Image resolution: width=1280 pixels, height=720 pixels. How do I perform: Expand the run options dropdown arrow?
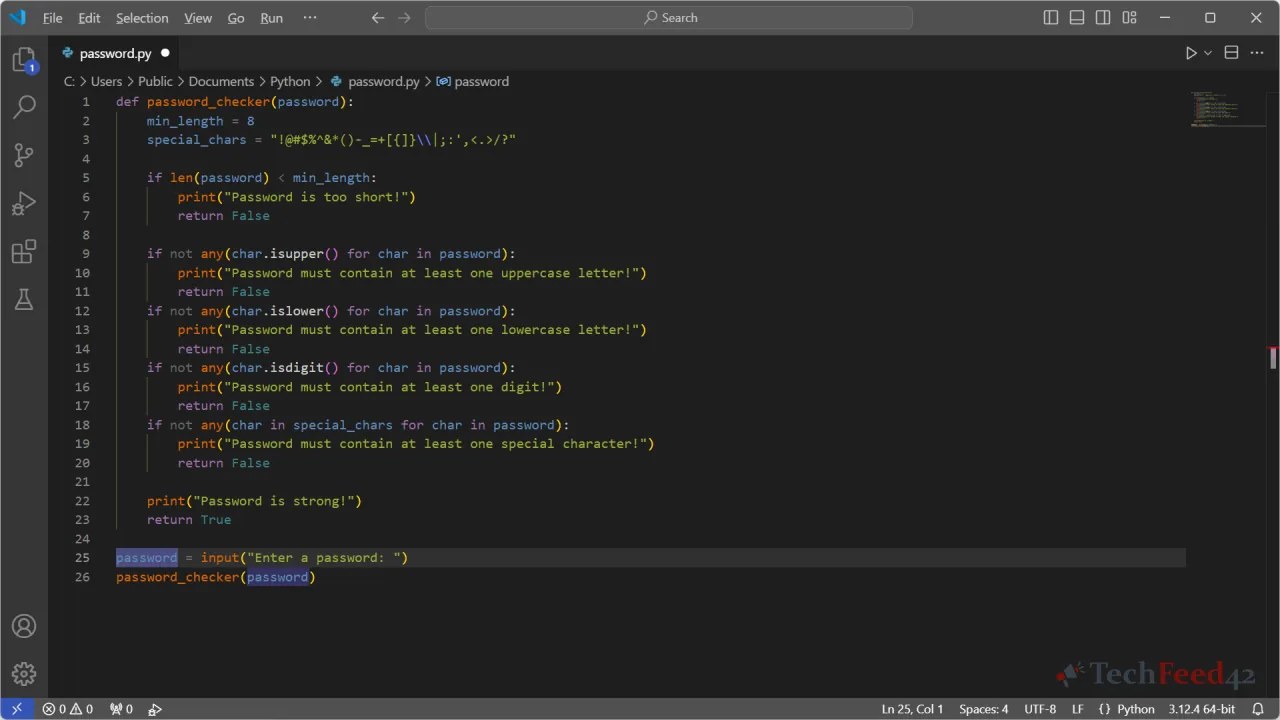[x=1208, y=53]
